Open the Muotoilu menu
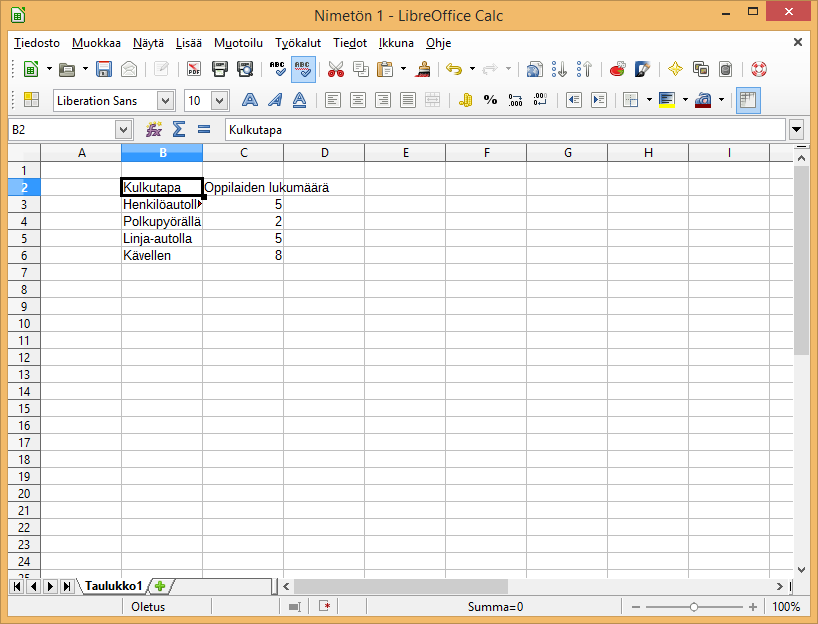The height and width of the screenshot is (624, 818). (238, 43)
